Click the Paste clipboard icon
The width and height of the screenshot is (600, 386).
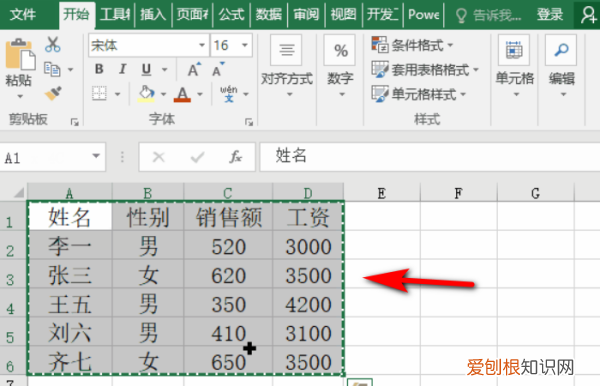20,54
